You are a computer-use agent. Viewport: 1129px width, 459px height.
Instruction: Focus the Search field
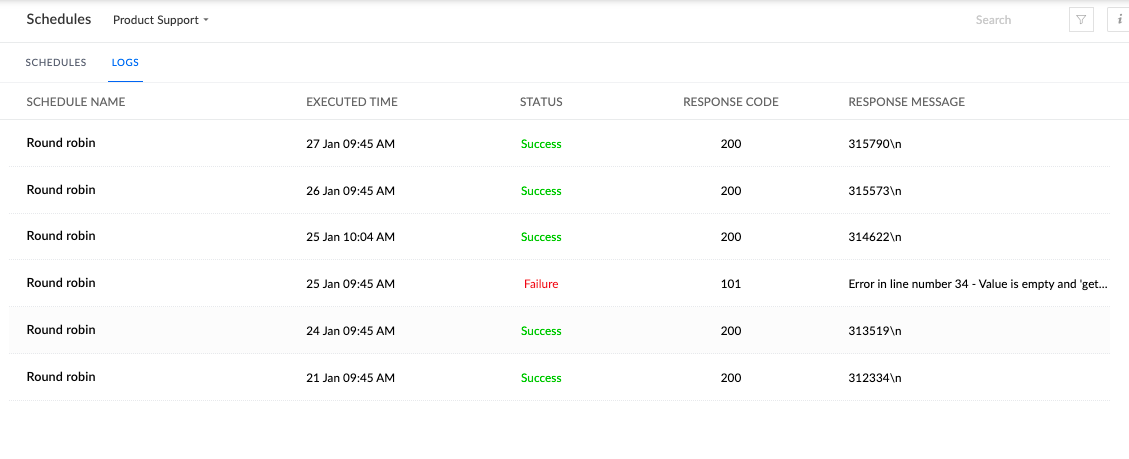(1010, 20)
